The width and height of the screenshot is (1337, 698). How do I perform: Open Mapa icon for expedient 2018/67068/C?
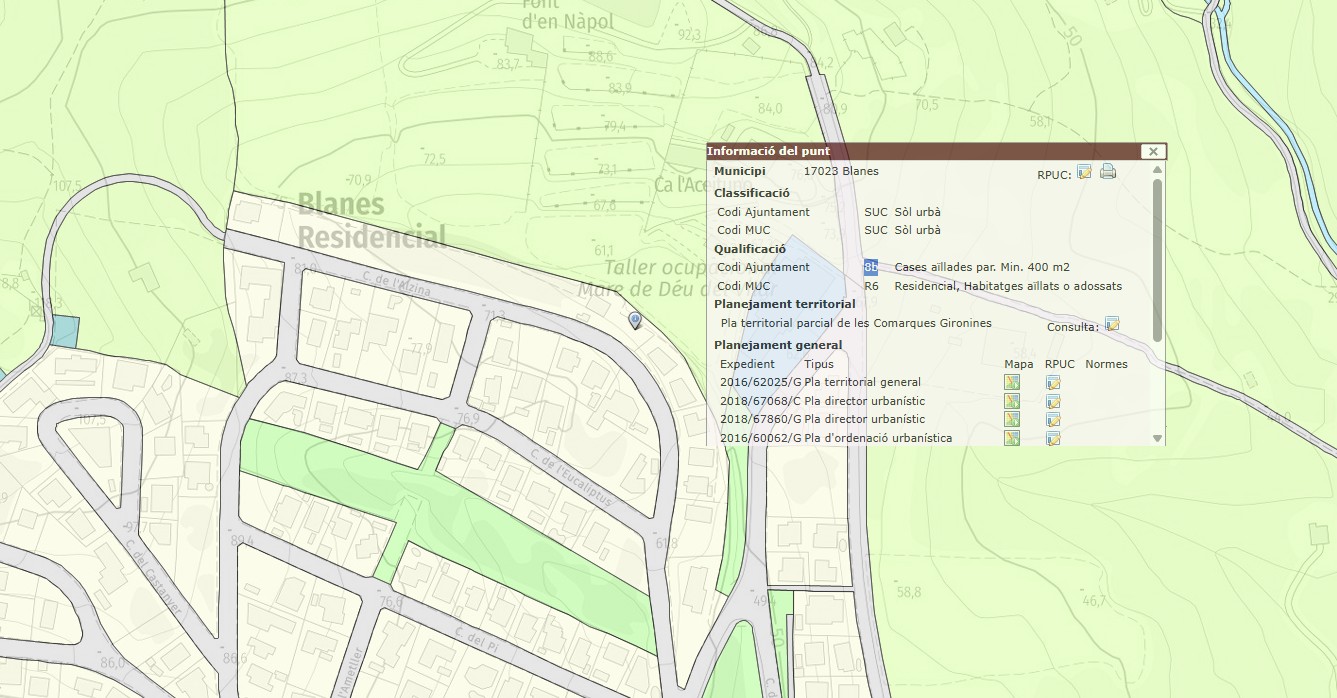tap(1012, 401)
